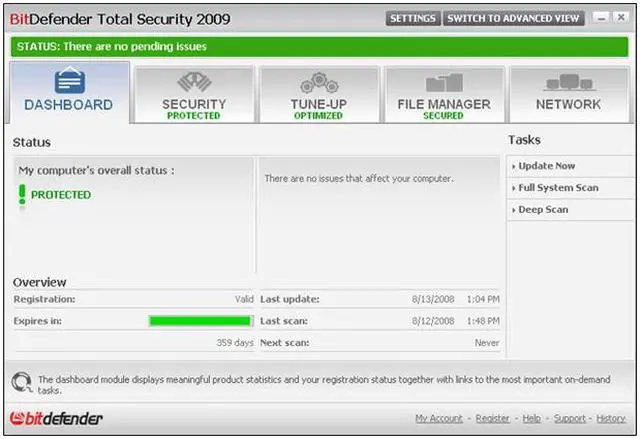
Task: Open the My Account link
Action: 439,418
